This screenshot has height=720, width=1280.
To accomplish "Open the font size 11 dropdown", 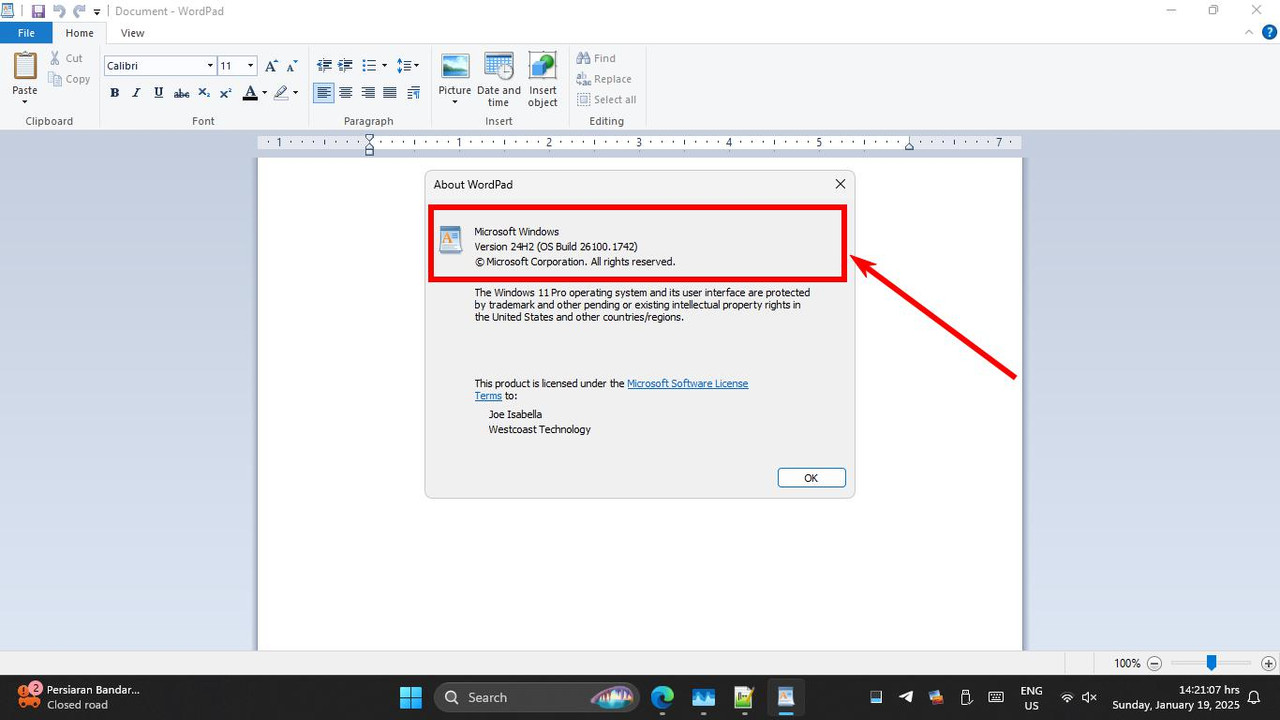I will [x=250, y=66].
